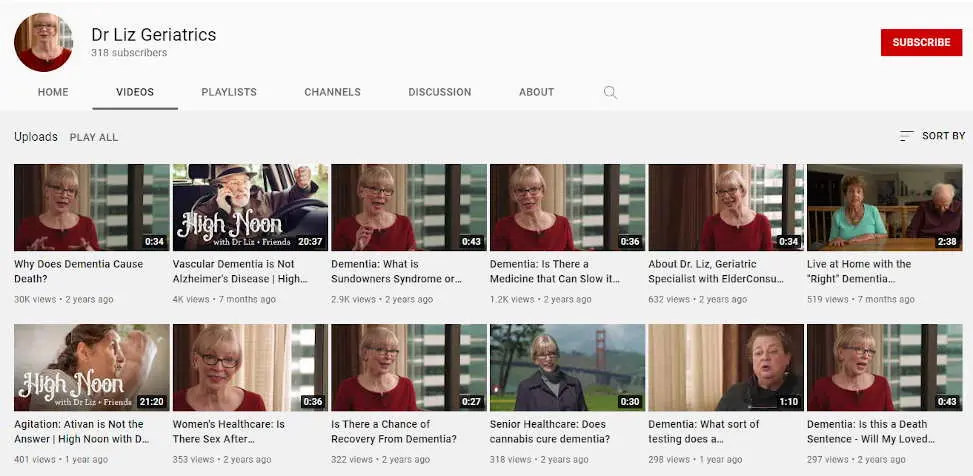This screenshot has height=476, width=973.
Task: Open thumbnail of Sundowners Syndrome video
Action: (x=409, y=207)
